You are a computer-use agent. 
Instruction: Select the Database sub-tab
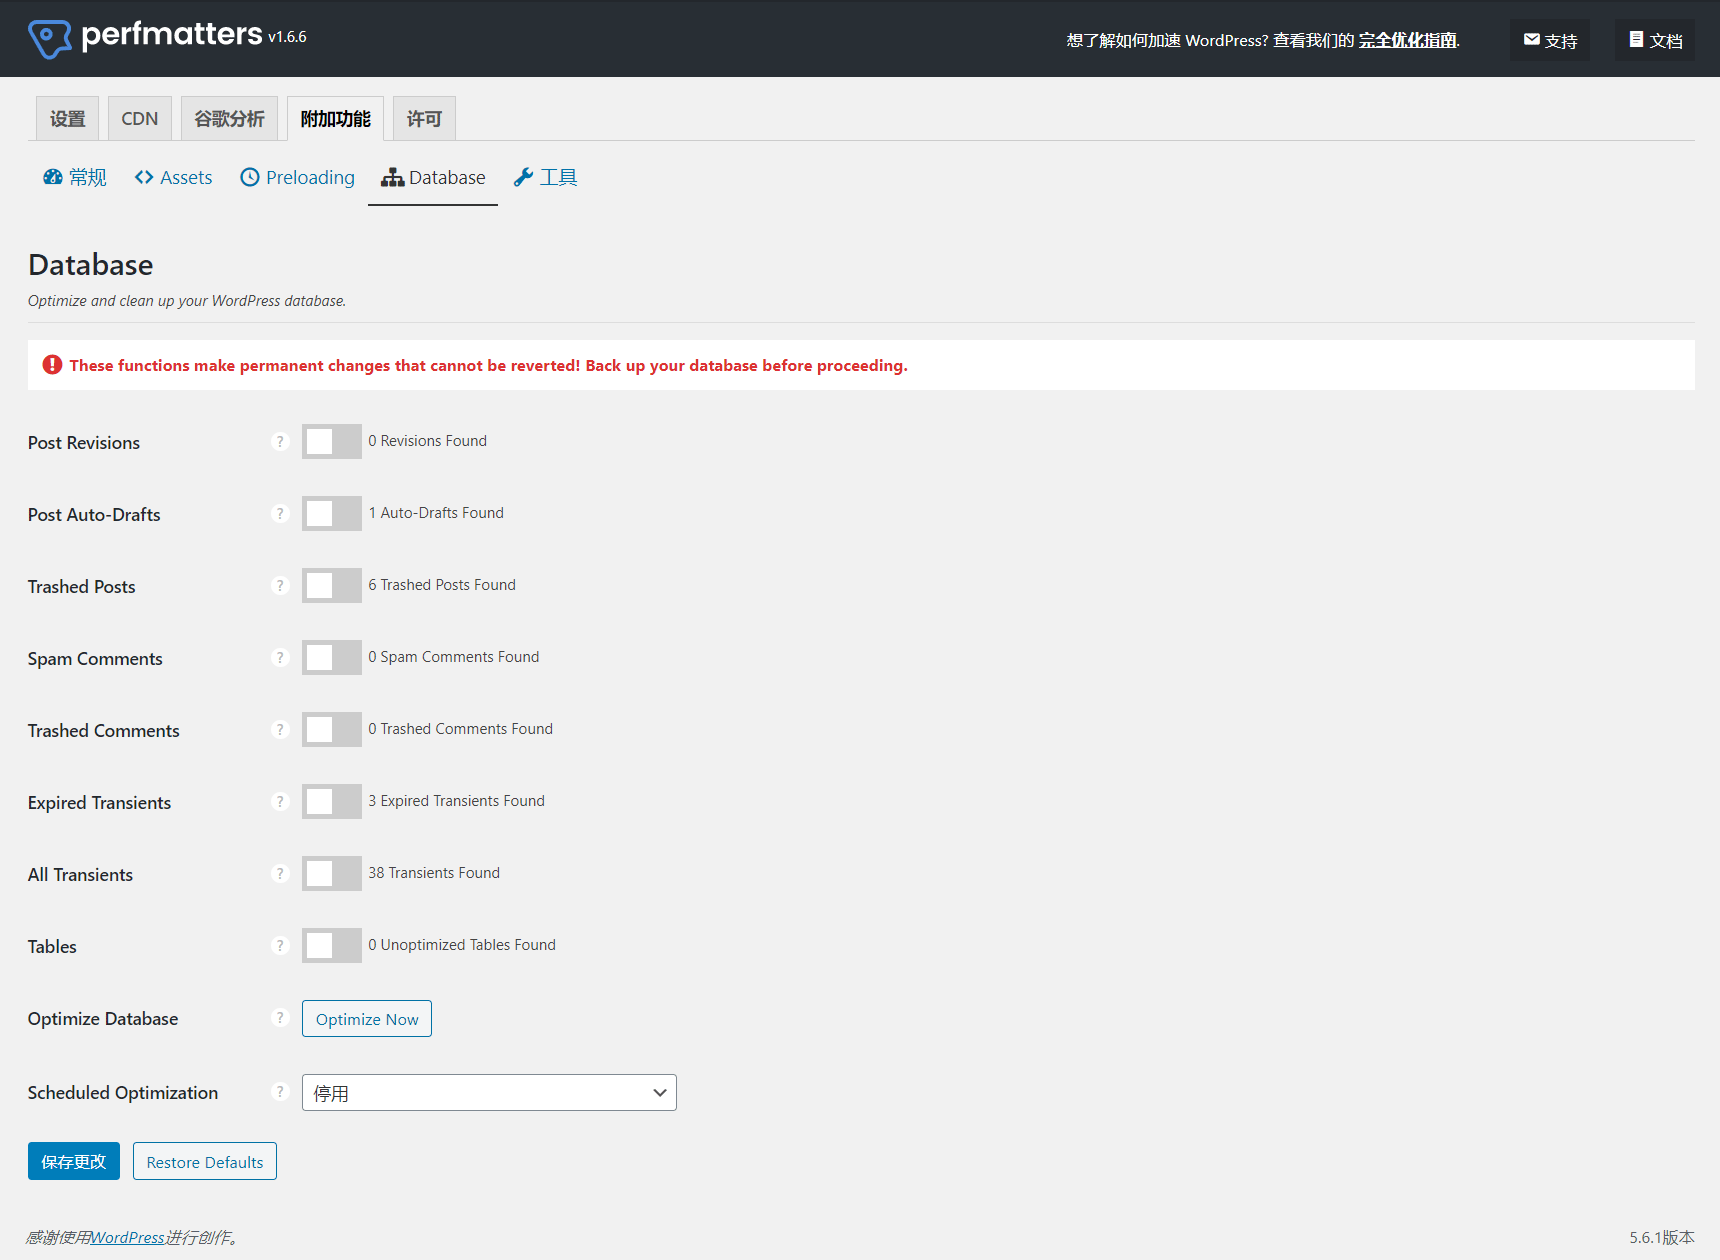tap(433, 177)
